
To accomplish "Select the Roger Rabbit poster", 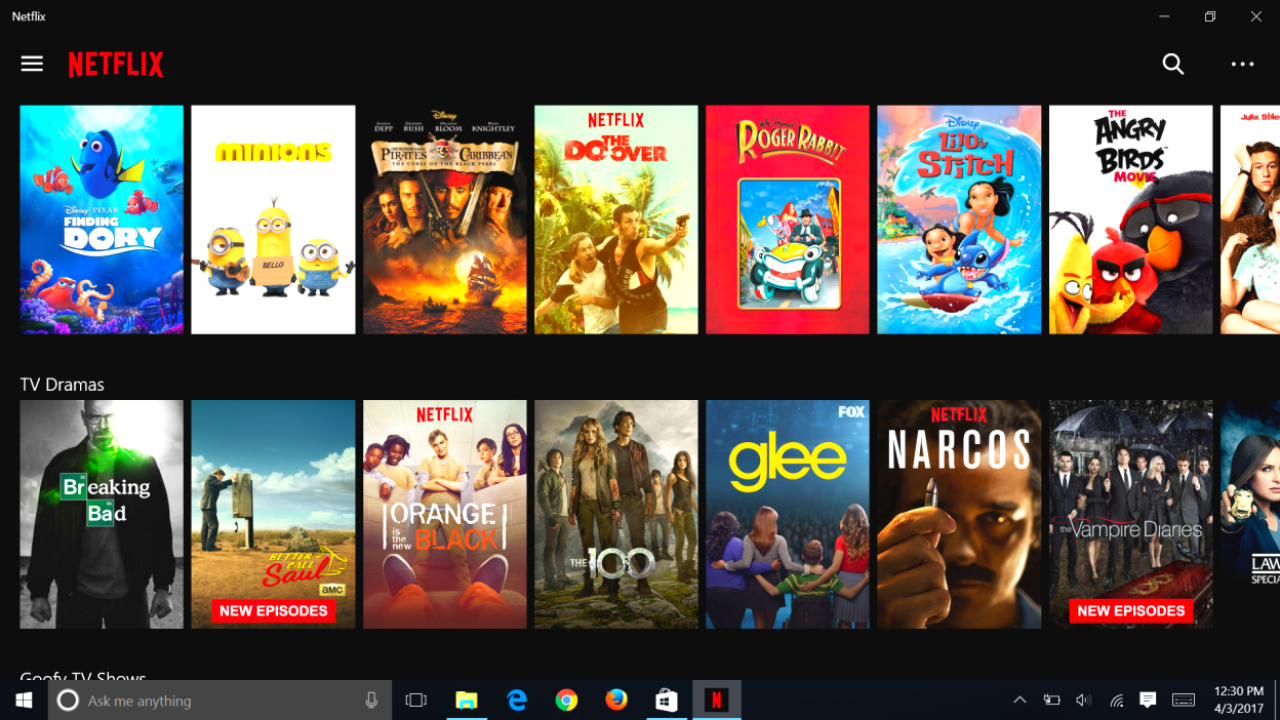I will [x=788, y=220].
